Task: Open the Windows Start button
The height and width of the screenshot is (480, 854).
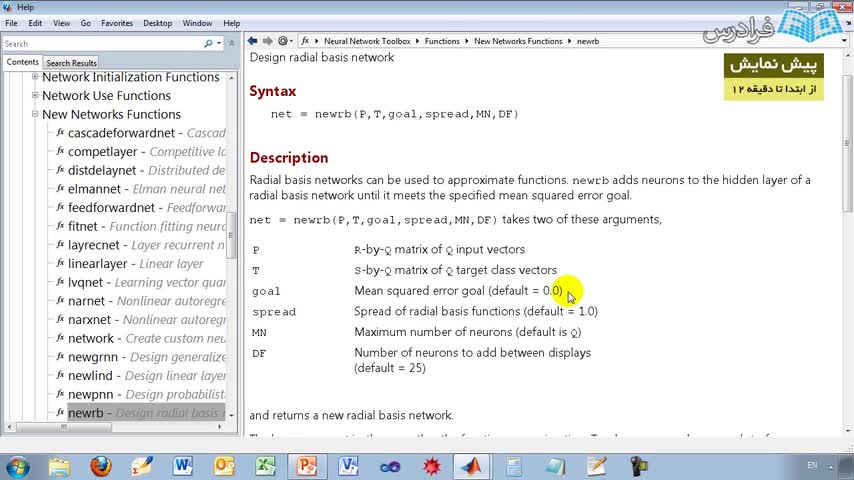Action: [x=17, y=466]
